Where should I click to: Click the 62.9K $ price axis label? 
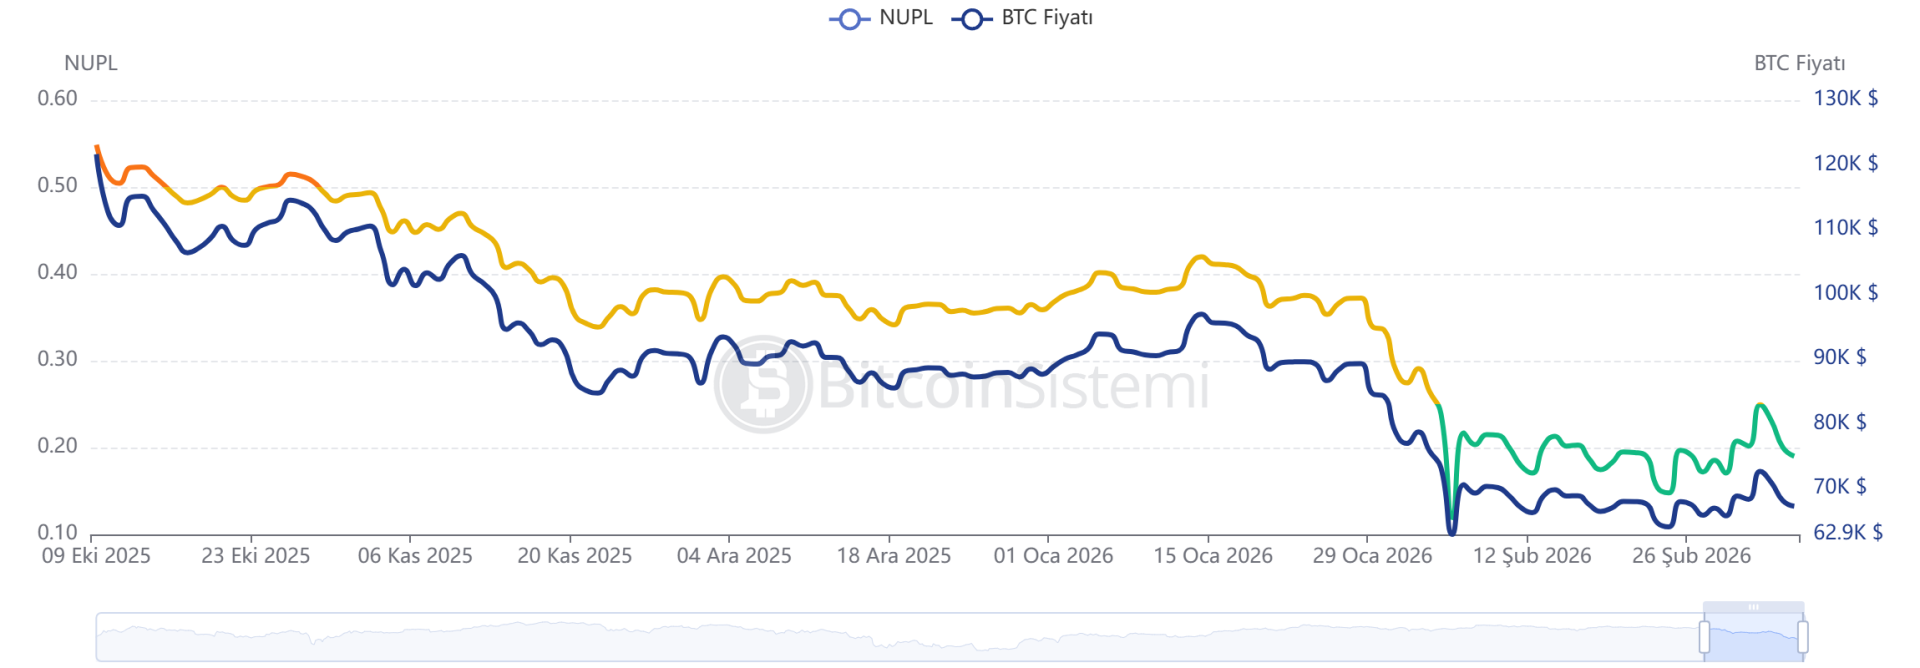point(1848,532)
